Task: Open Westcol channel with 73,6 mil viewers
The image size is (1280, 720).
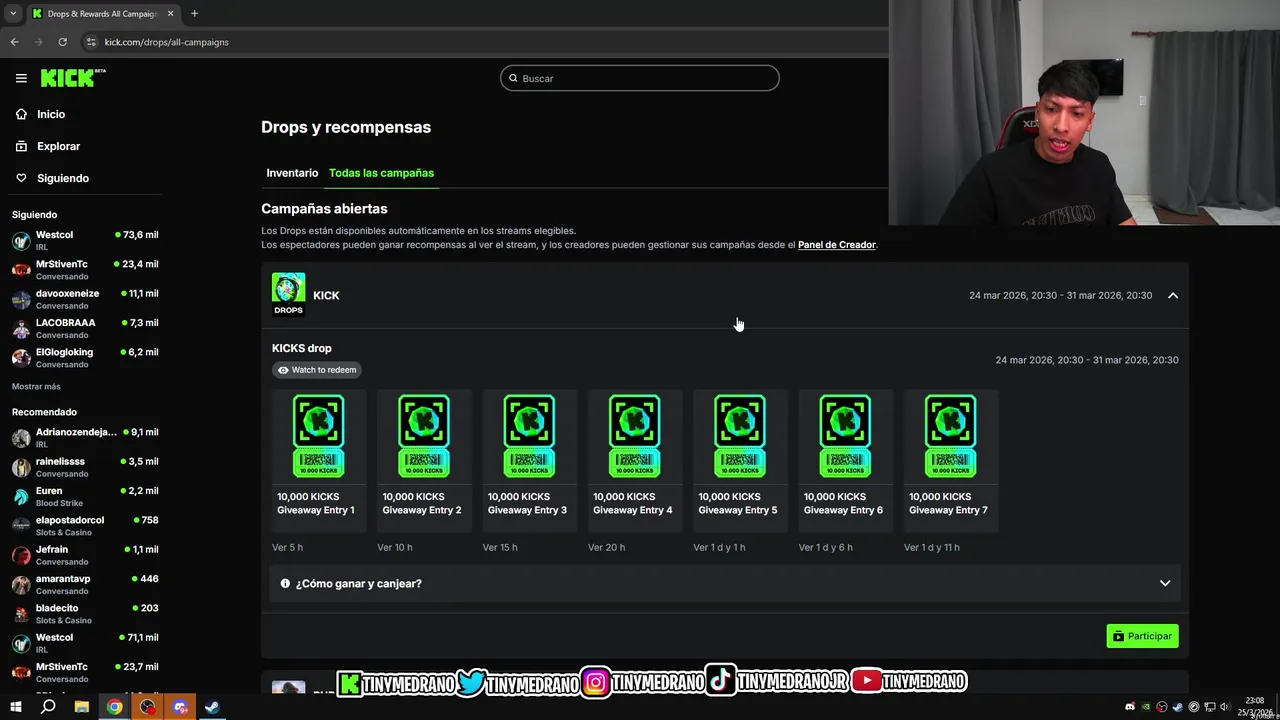Action: pos(84,241)
